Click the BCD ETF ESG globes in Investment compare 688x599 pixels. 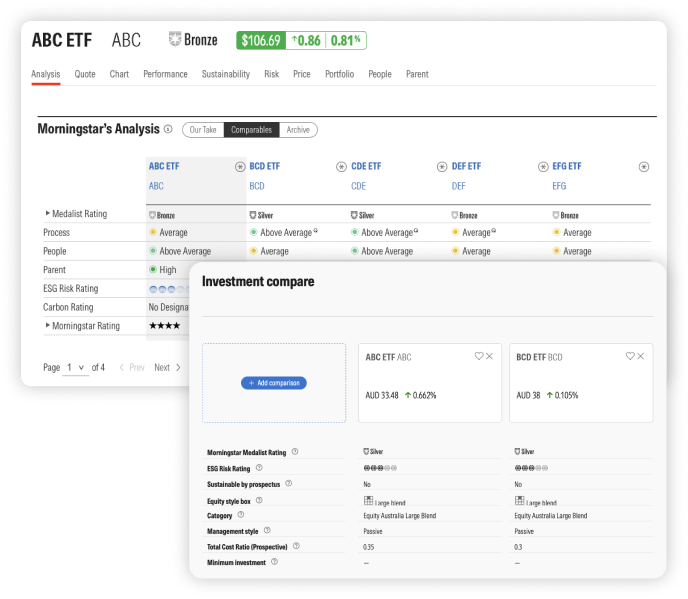531,468
